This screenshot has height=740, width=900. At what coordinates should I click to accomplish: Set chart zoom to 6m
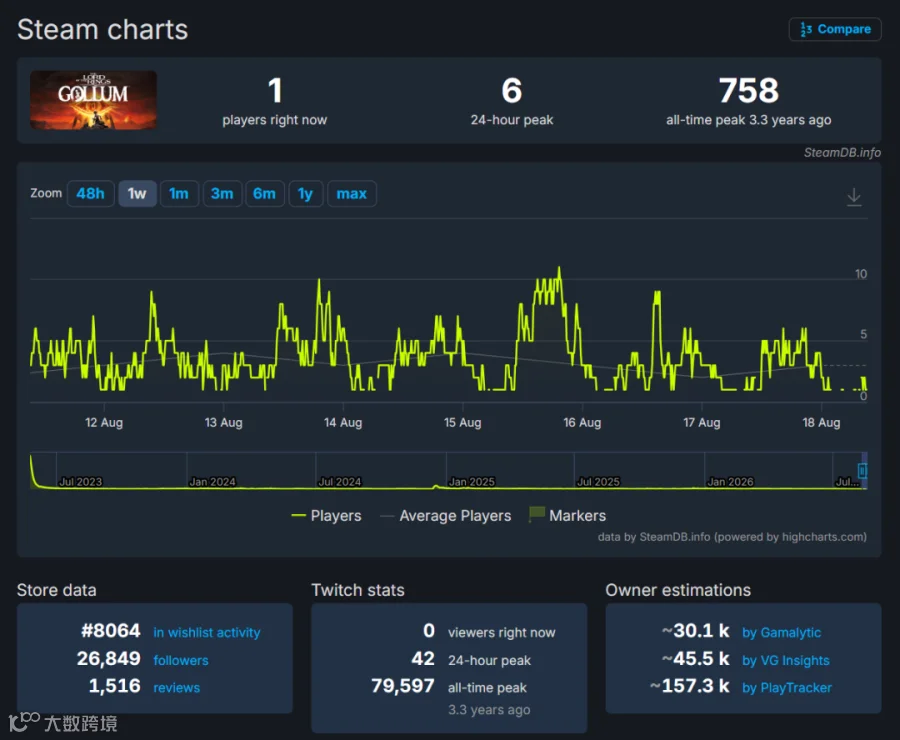tap(265, 193)
